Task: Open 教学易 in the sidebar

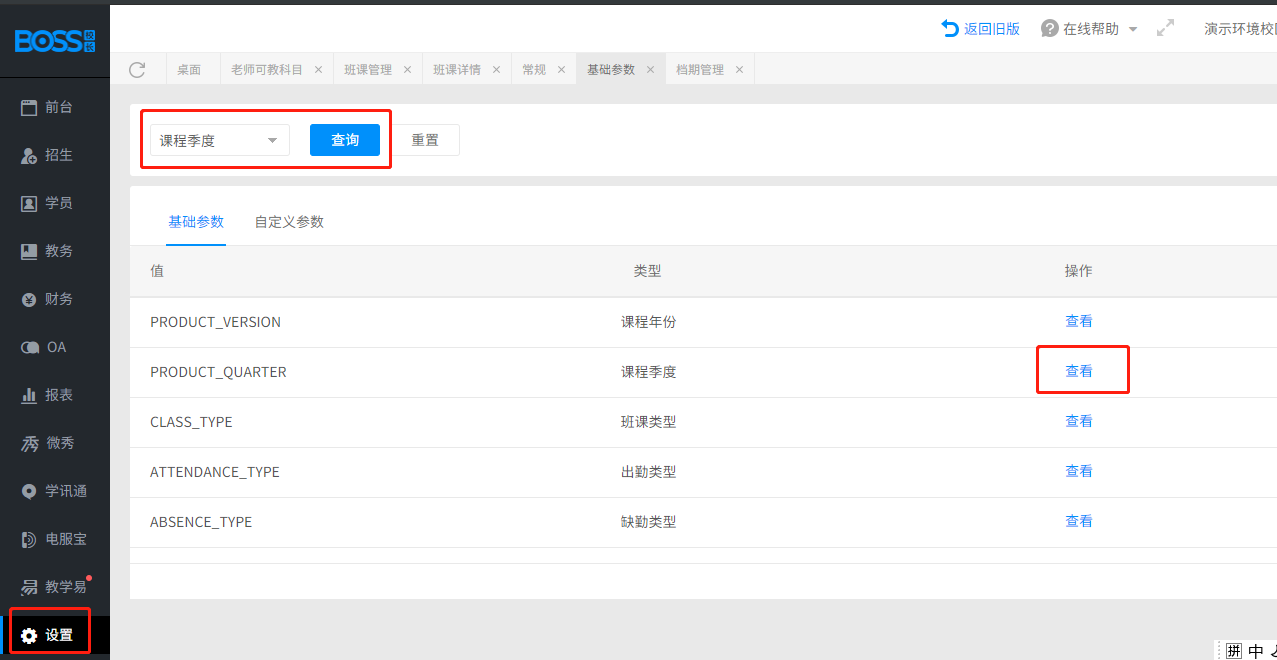Action: pos(55,587)
